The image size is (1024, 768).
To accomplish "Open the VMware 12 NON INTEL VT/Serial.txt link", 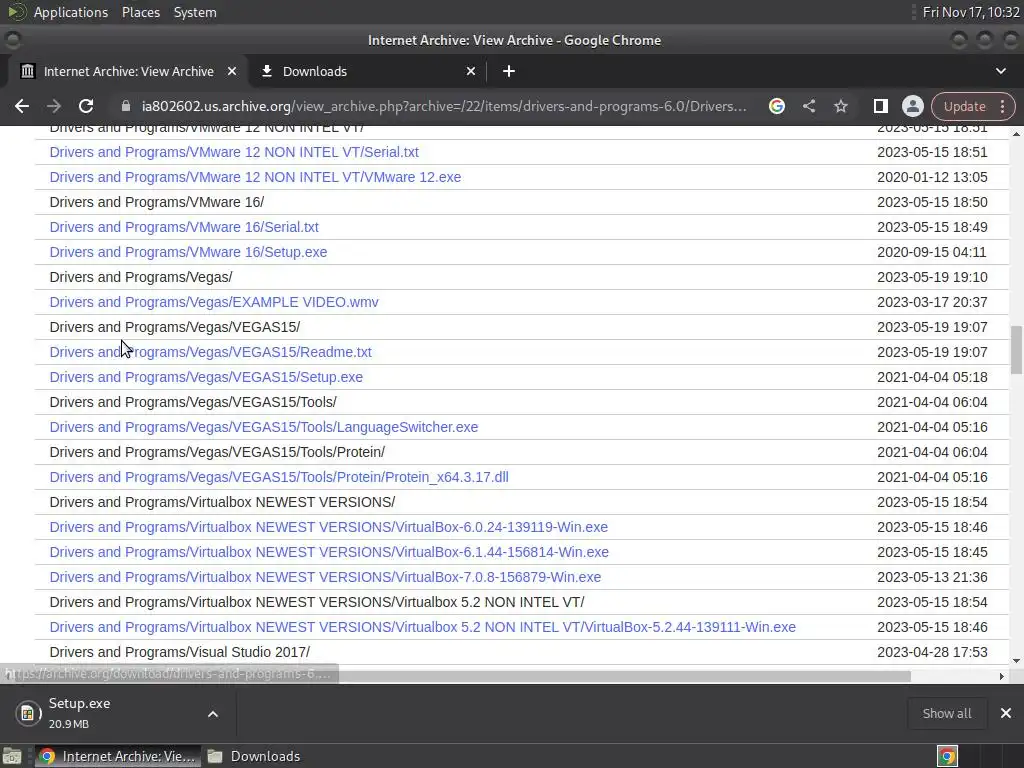I will click(x=234, y=152).
